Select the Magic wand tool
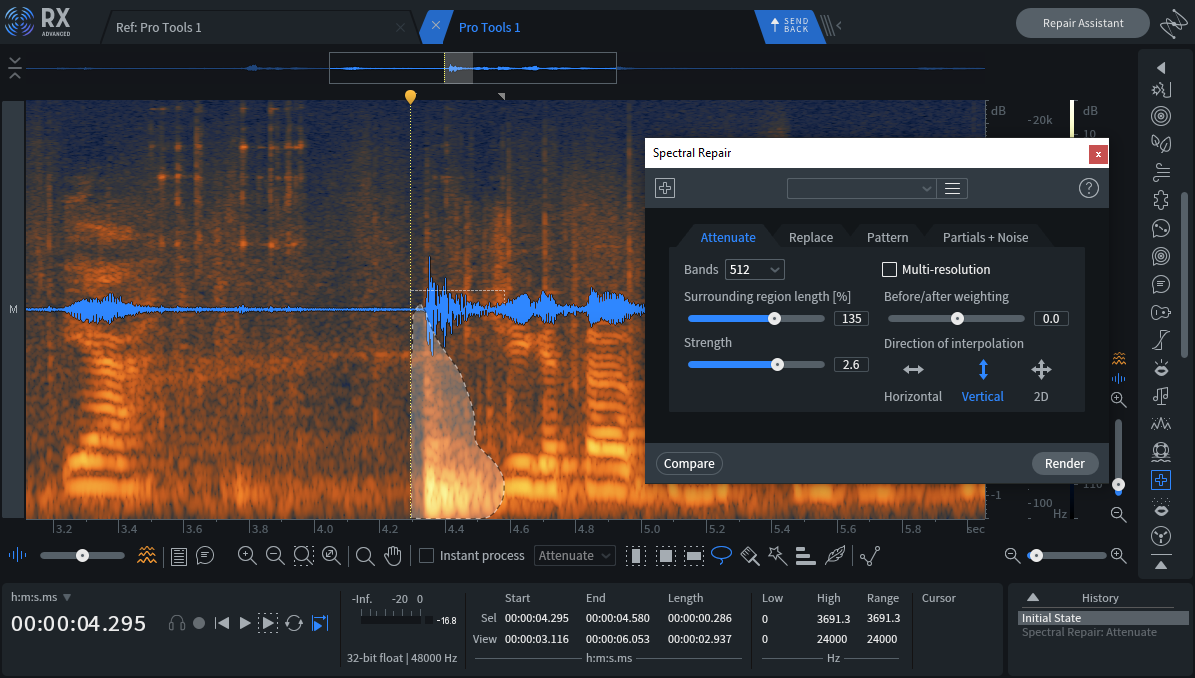 (x=777, y=555)
